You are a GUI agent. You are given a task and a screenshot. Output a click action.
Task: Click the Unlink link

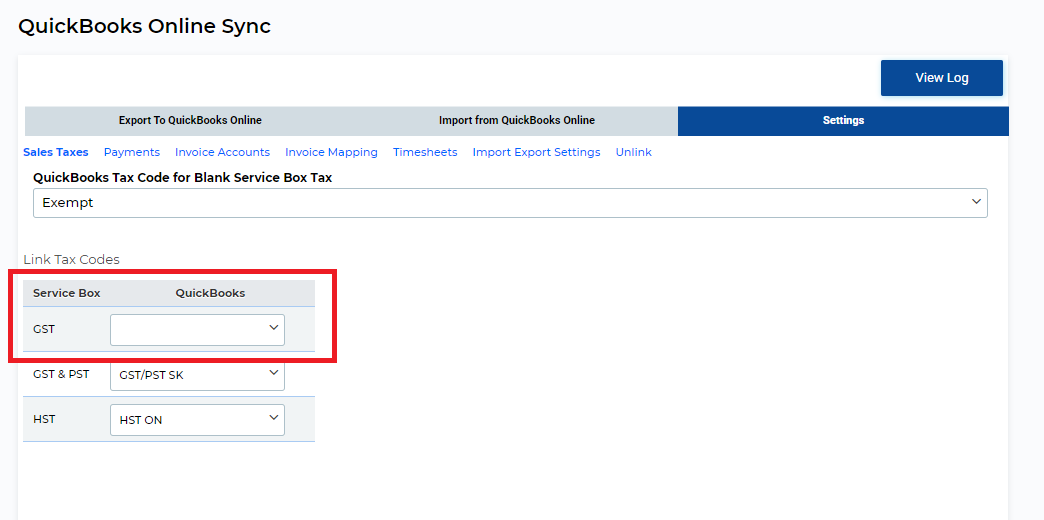633,152
